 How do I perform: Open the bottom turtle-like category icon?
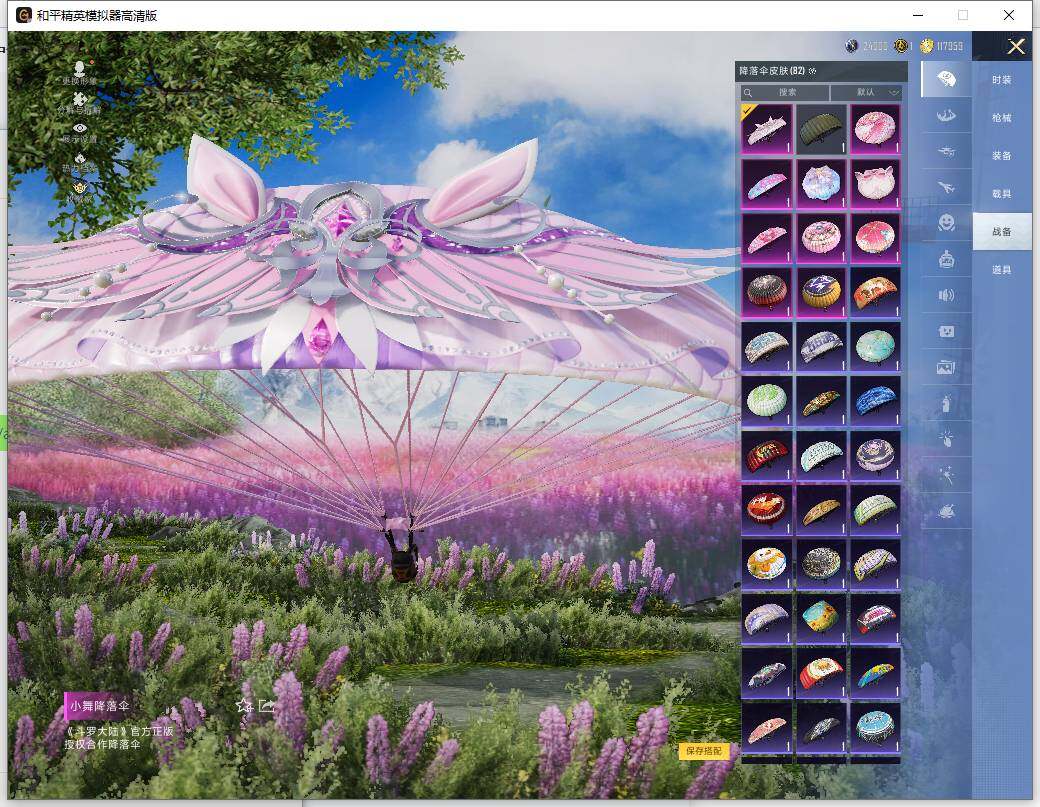click(x=946, y=511)
